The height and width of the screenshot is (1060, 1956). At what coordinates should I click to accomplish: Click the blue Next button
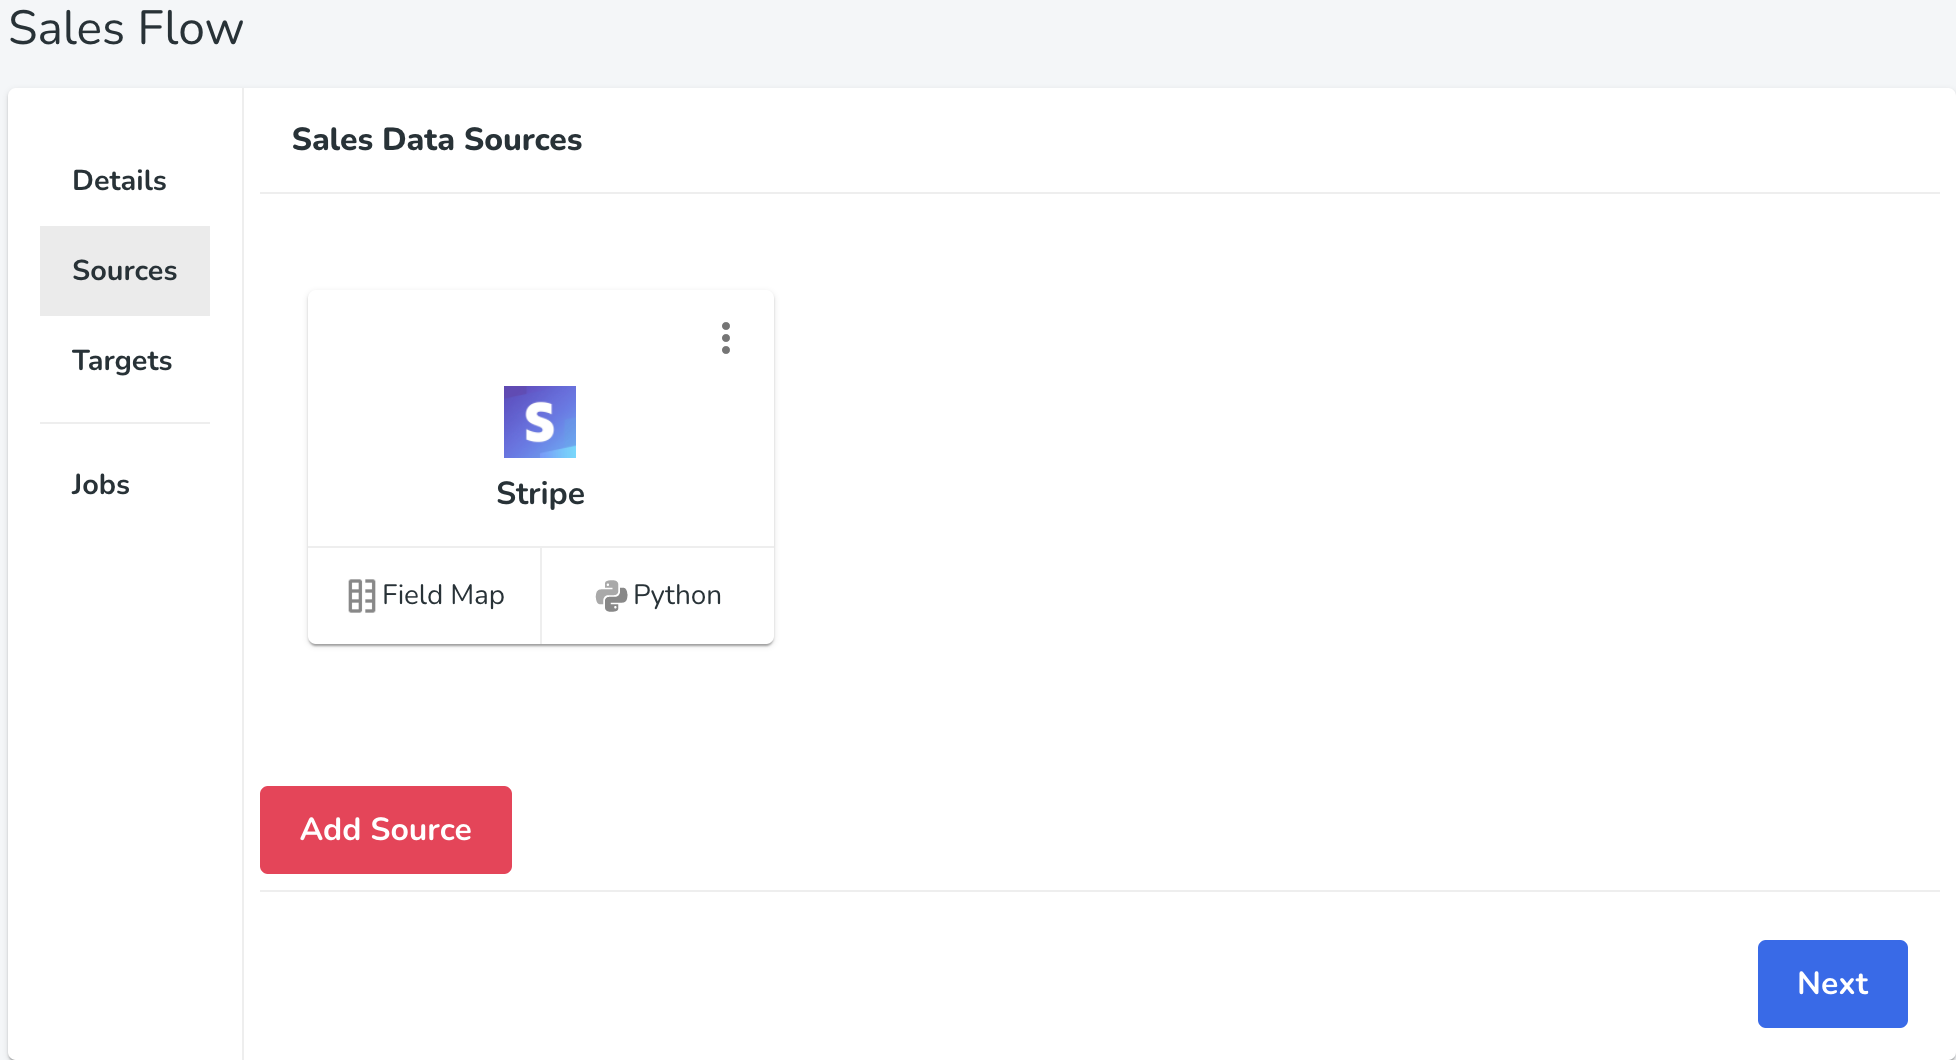pyautogui.click(x=1833, y=984)
